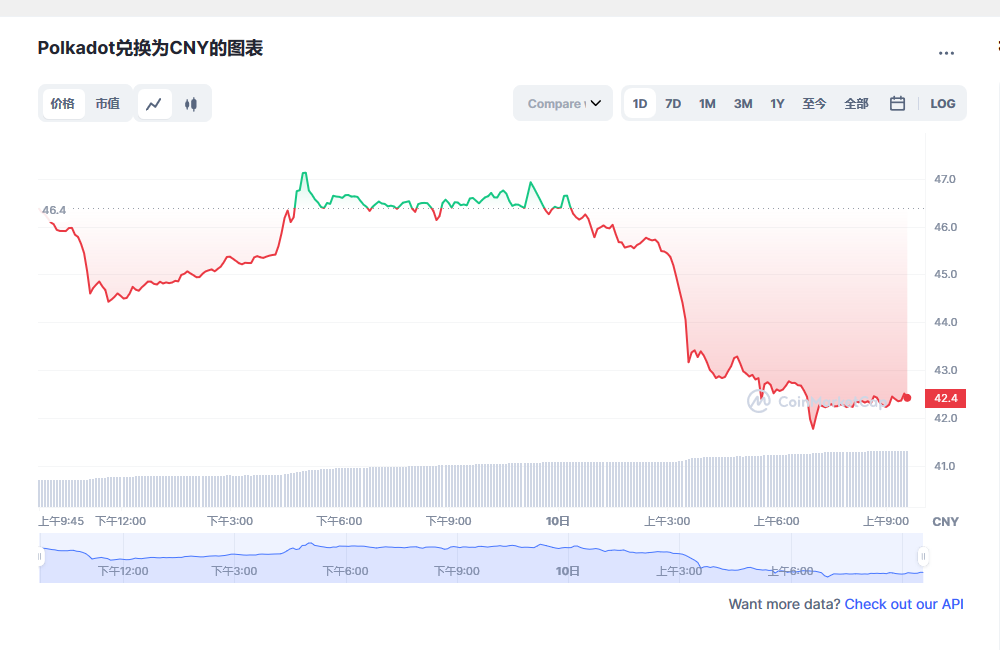Image resolution: width=1000 pixels, height=650 pixels.
Task: Open the three-dot more options menu
Action: 946,54
